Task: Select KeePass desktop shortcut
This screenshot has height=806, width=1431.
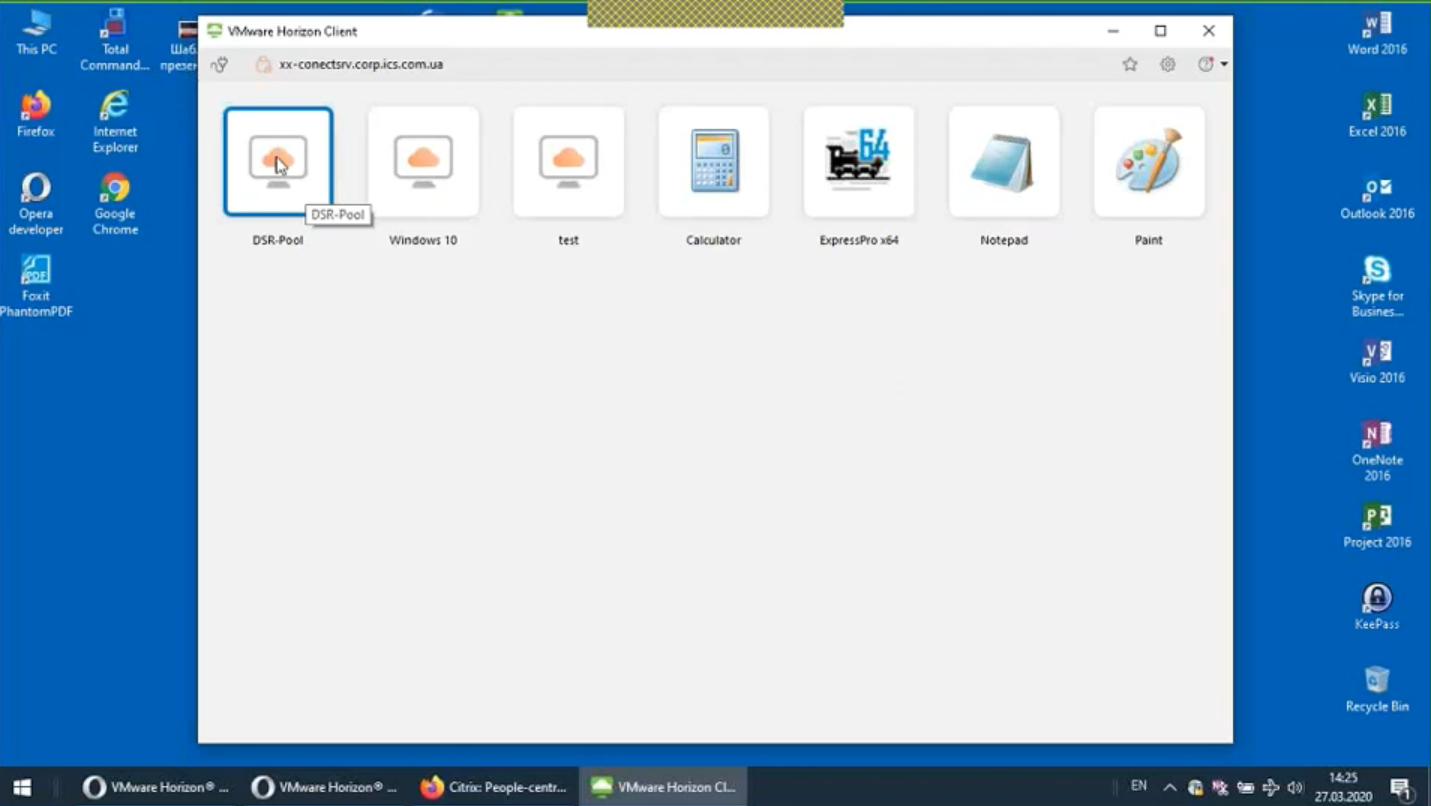Action: (x=1377, y=607)
